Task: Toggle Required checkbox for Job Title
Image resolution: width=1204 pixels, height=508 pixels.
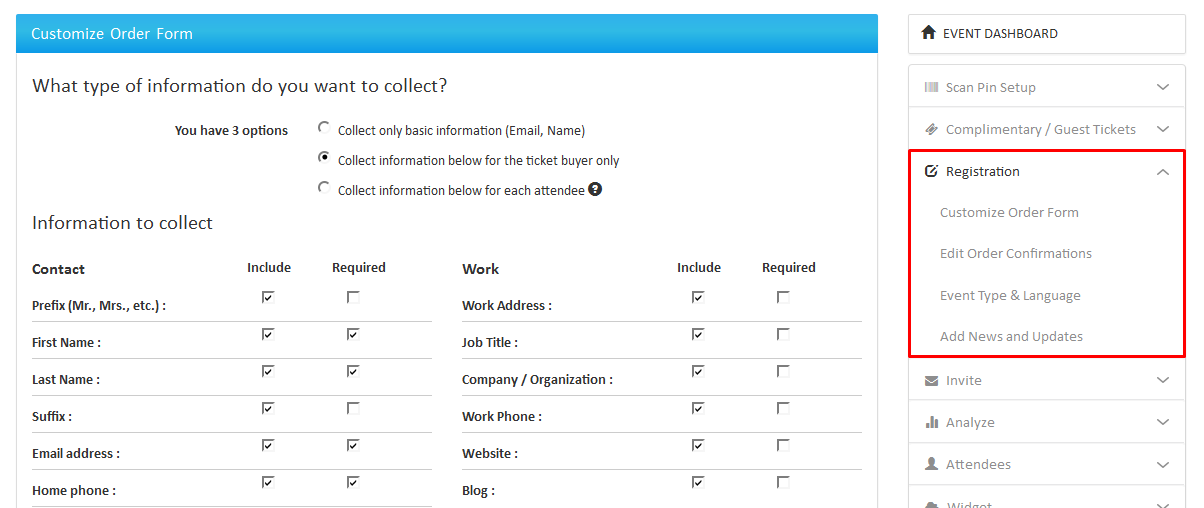Action: [783, 334]
